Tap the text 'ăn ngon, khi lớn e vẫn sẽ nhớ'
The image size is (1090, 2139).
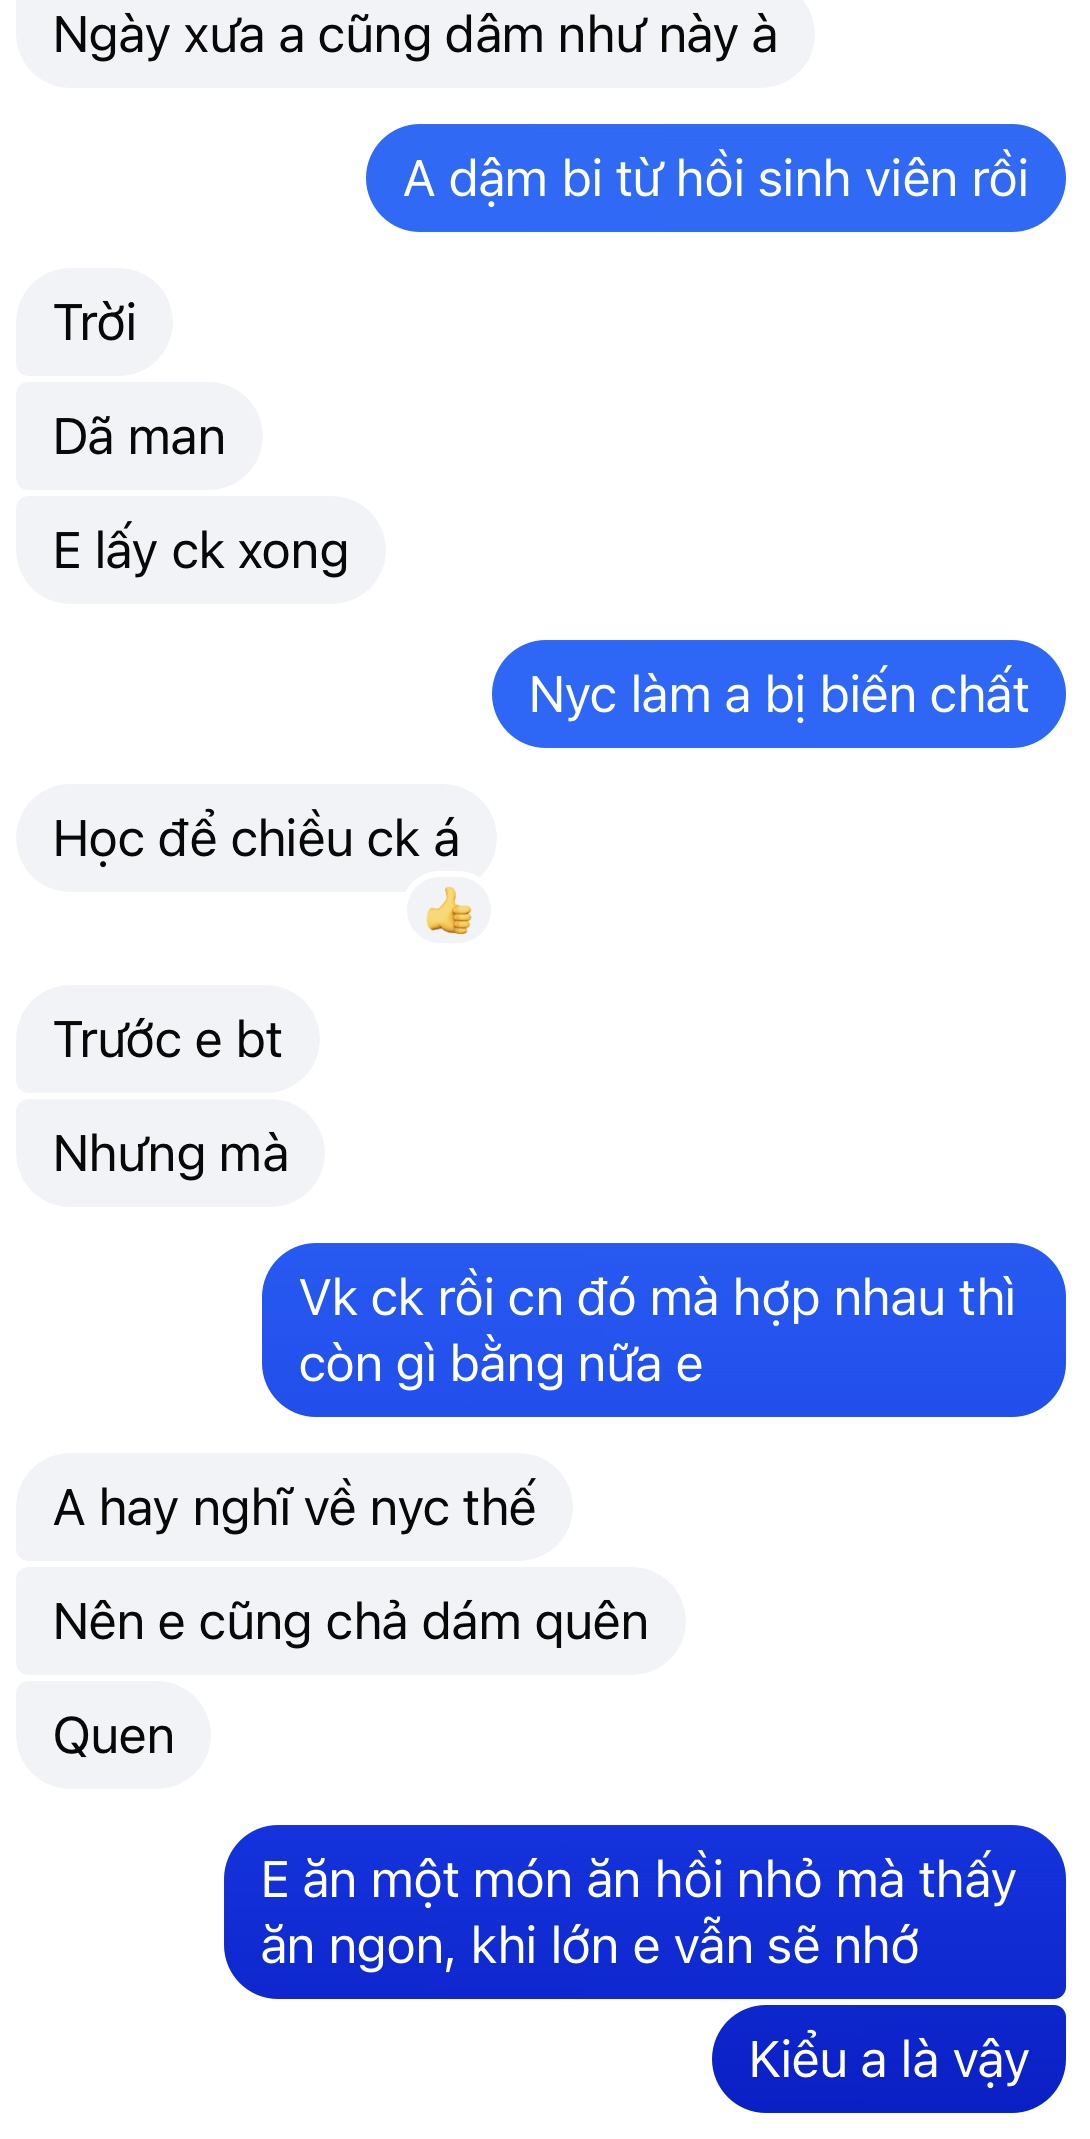click(x=589, y=1946)
